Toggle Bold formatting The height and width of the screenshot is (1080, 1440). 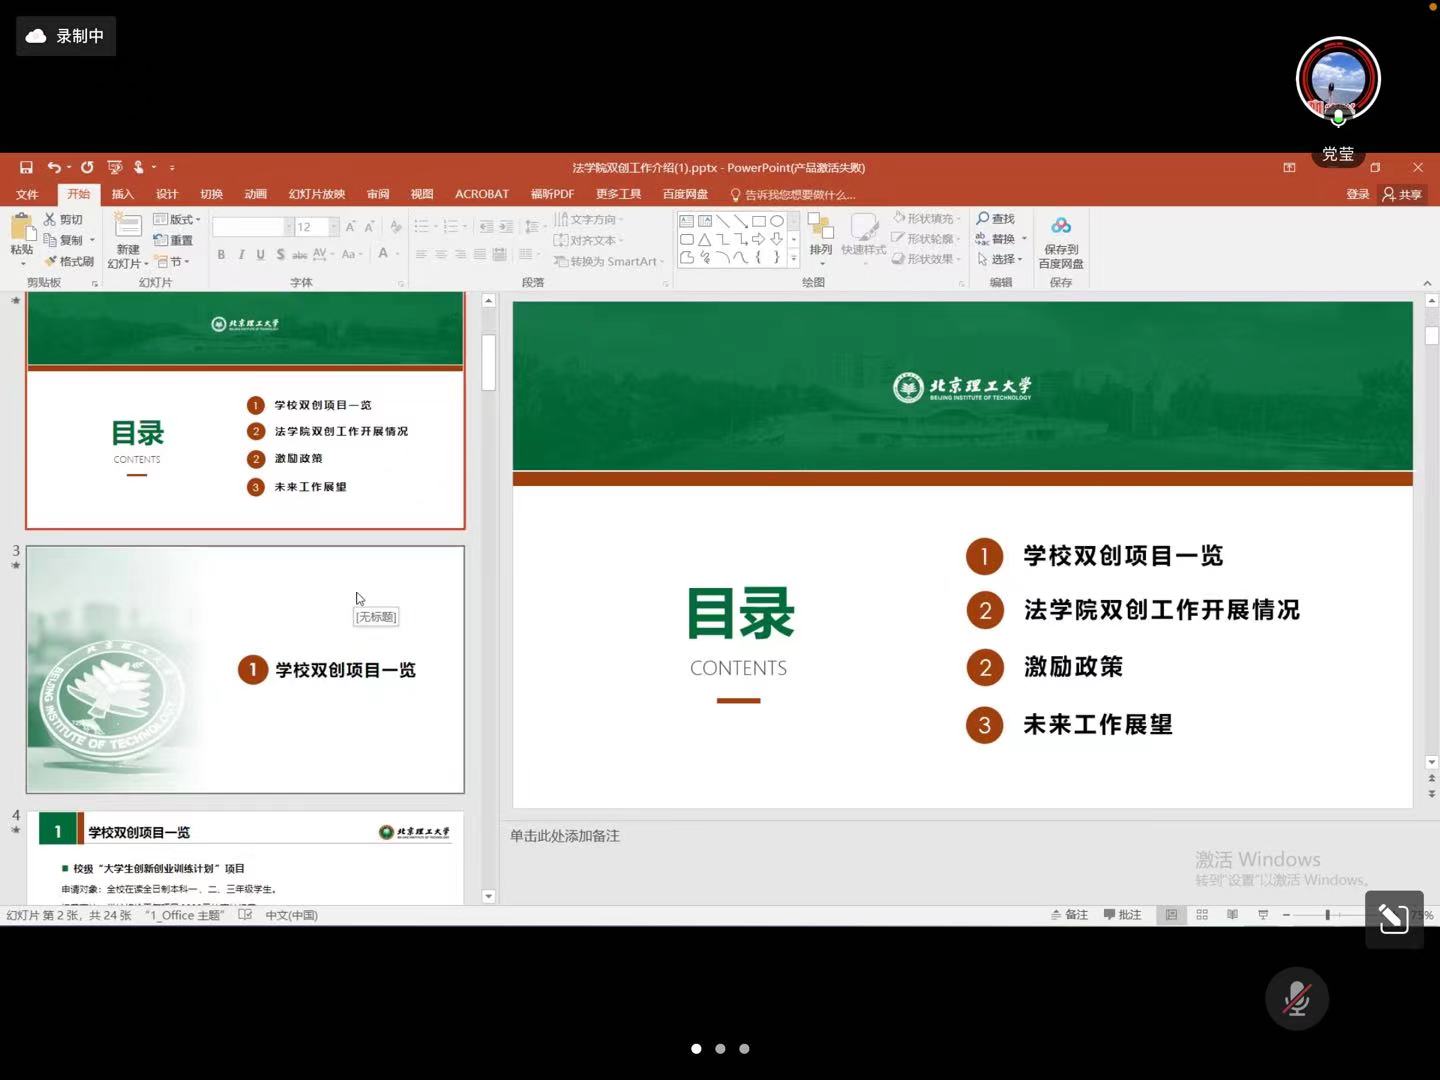tap(221, 255)
